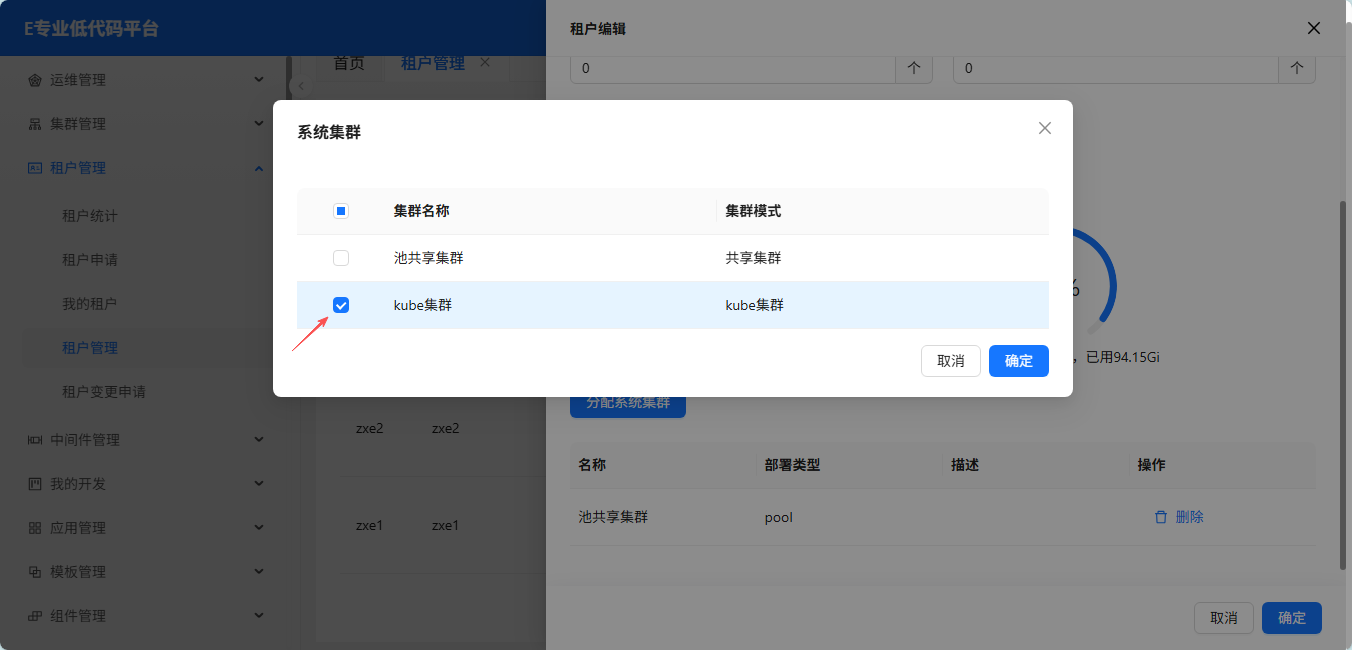Click the 模板管理 sidebar icon
Screen dimensions: 1352x650
(x=35, y=572)
